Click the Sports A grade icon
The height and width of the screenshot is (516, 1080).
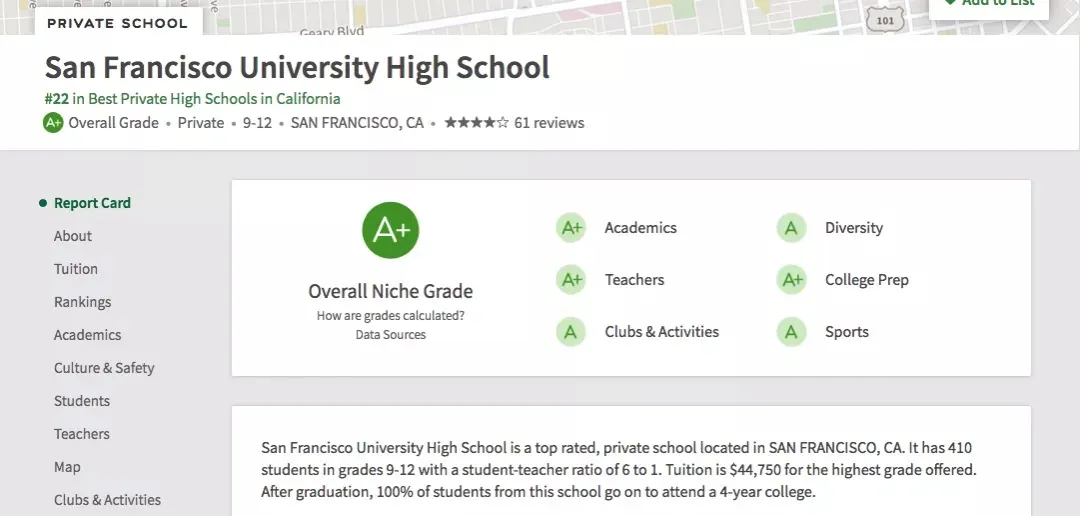click(x=791, y=332)
